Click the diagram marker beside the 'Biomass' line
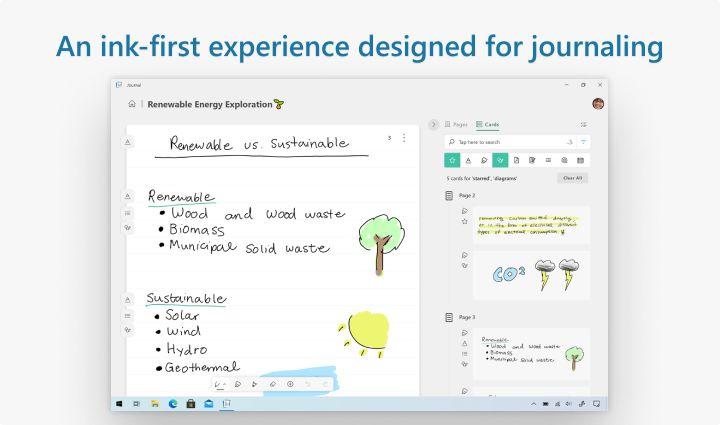This screenshot has height=425, width=720. (128, 228)
